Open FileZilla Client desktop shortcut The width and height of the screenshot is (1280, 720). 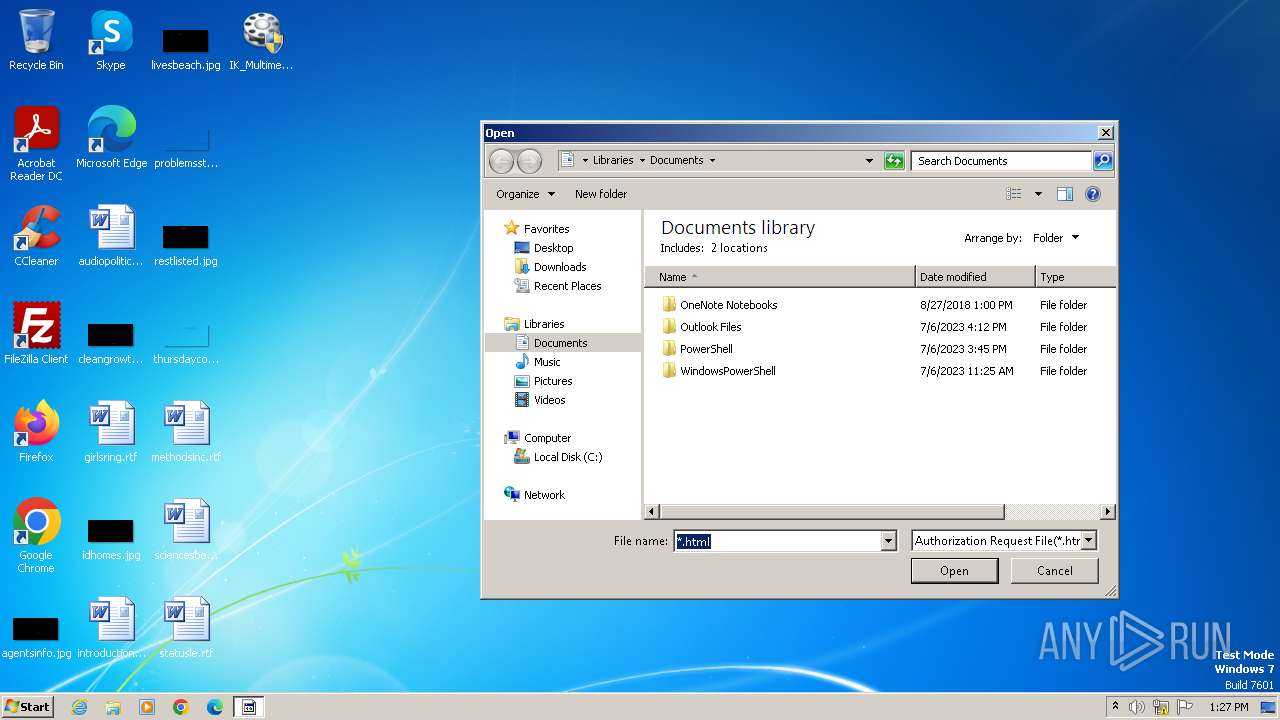[x=36, y=334]
